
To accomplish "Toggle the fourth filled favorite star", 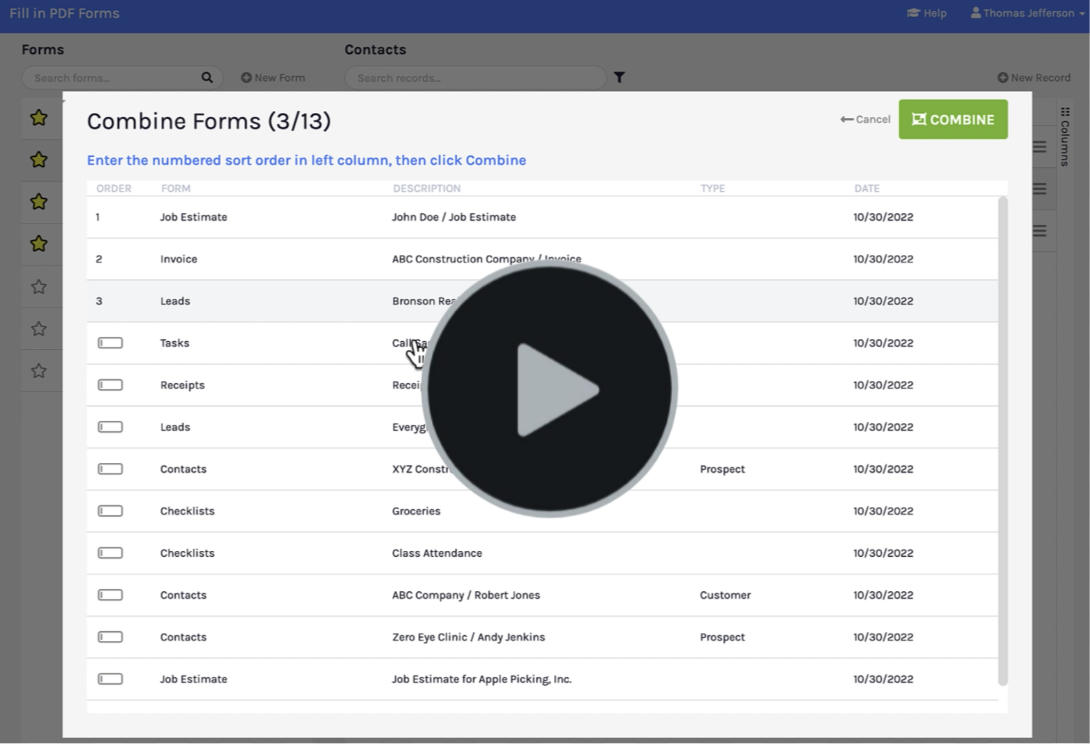I will (x=39, y=244).
